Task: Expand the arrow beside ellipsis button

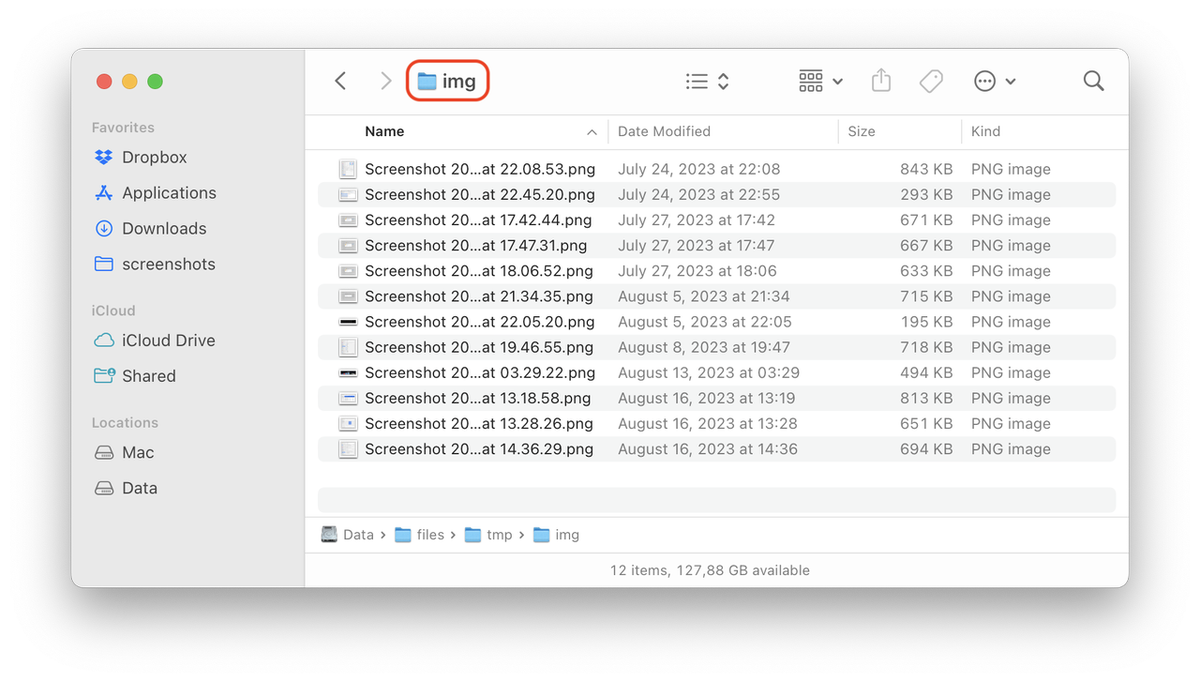Action: (x=1010, y=82)
